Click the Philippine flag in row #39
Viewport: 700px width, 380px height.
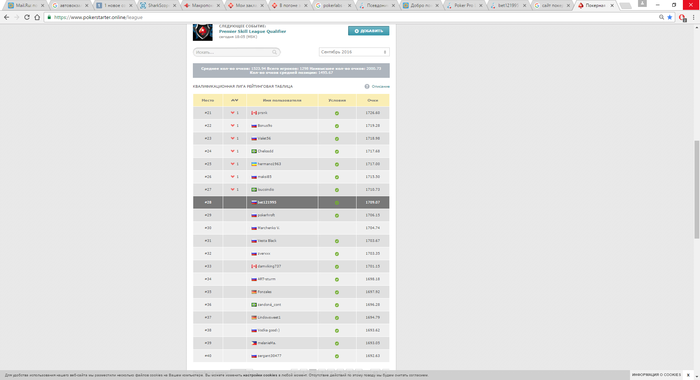[254, 343]
